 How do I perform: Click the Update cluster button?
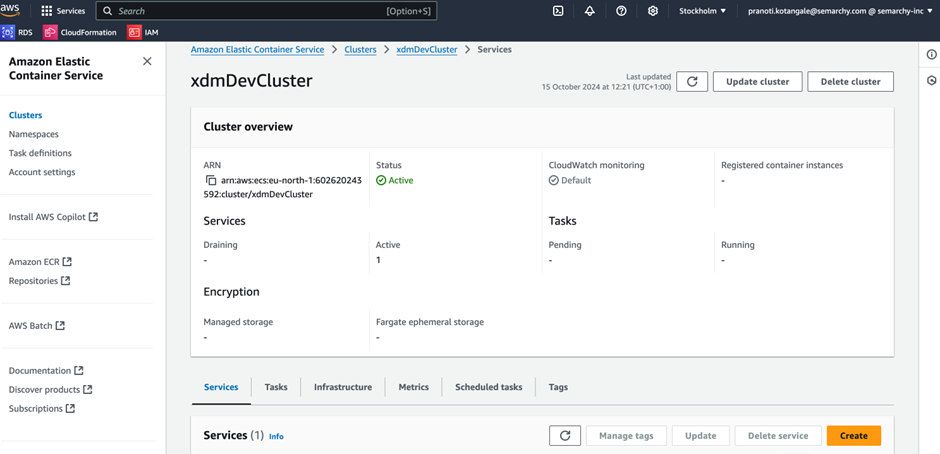pyautogui.click(x=757, y=82)
